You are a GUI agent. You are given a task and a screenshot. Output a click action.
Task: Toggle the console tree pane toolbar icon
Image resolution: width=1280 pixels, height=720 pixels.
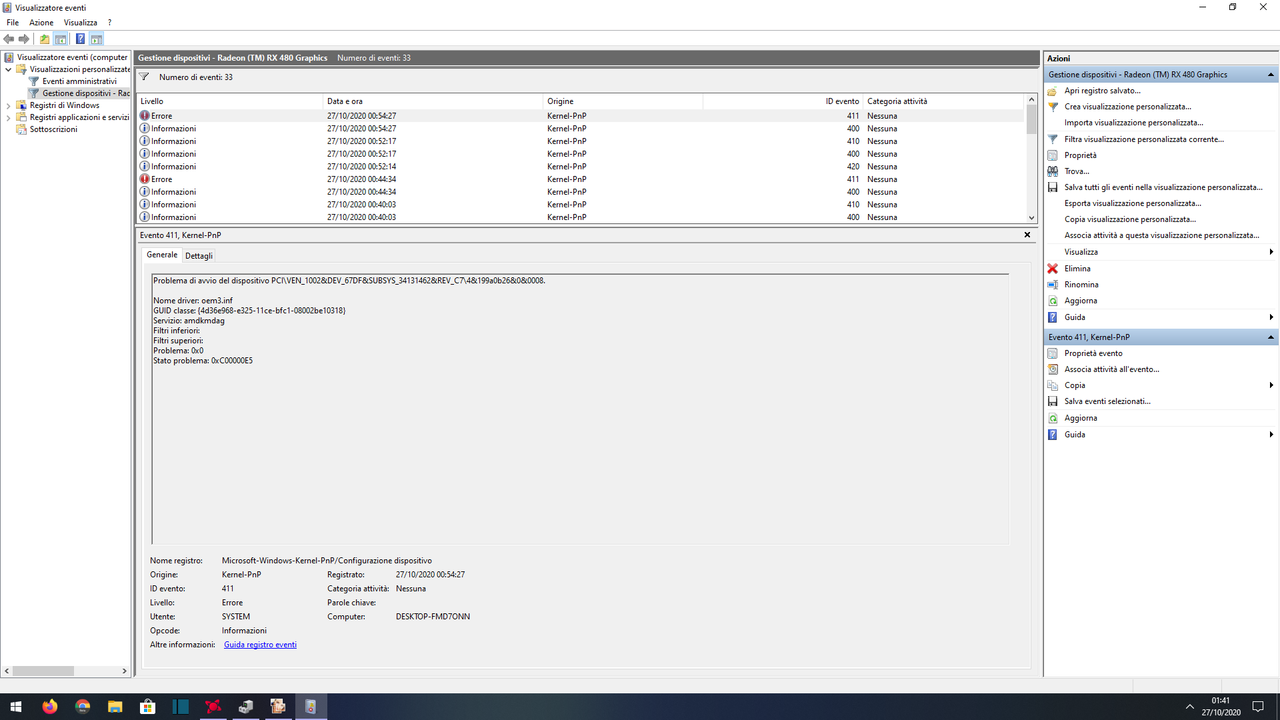point(60,39)
